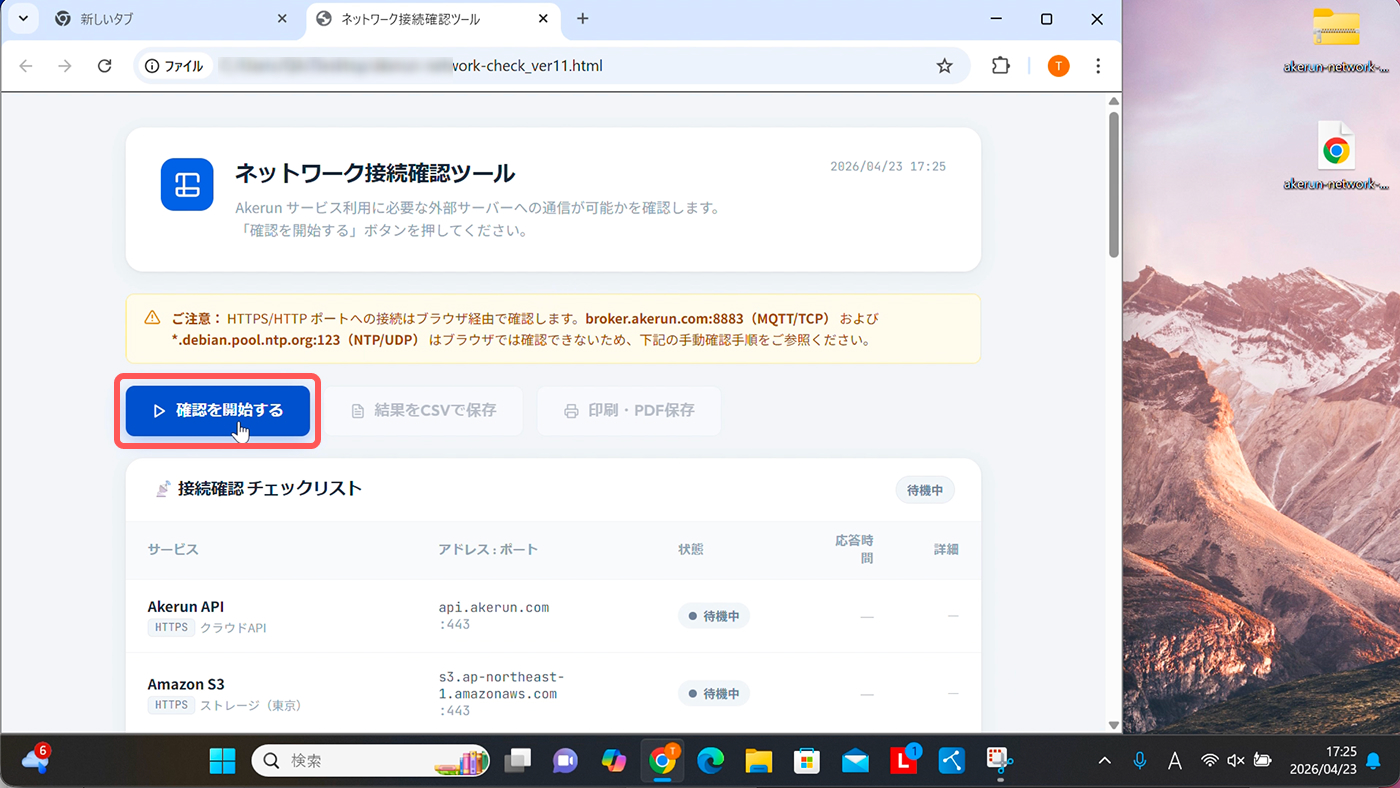Bookmark this page with the star icon

(x=944, y=66)
